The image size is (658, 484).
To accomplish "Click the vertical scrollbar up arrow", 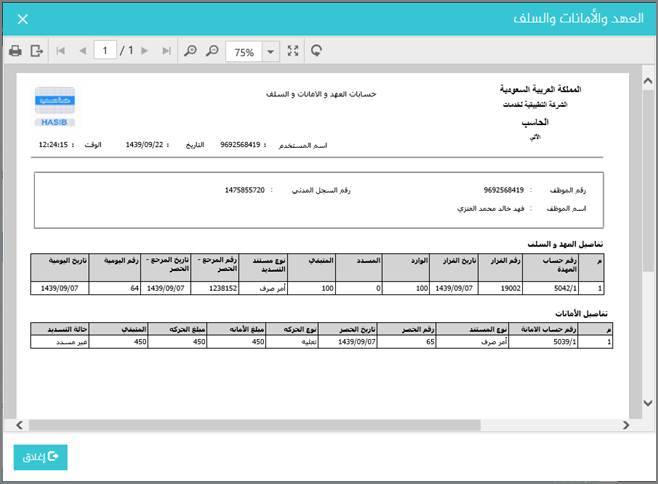I will coord(648,81).
